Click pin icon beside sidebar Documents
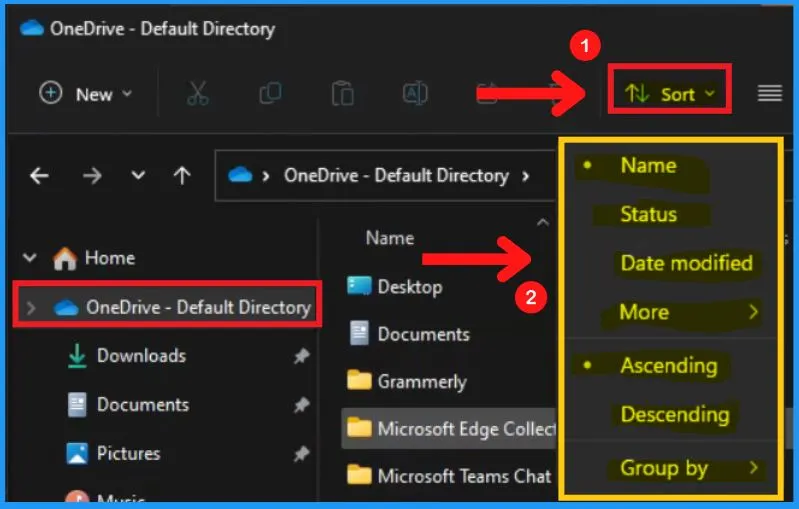The image size is (799, 509). [x=302, y=405]
